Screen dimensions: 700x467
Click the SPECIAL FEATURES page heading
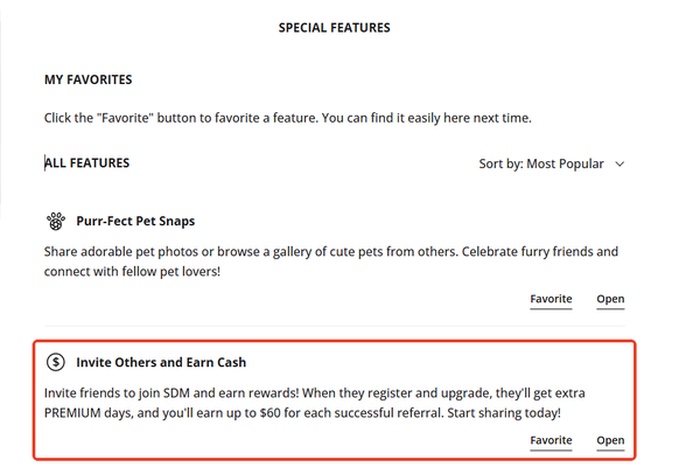point(334,28)
